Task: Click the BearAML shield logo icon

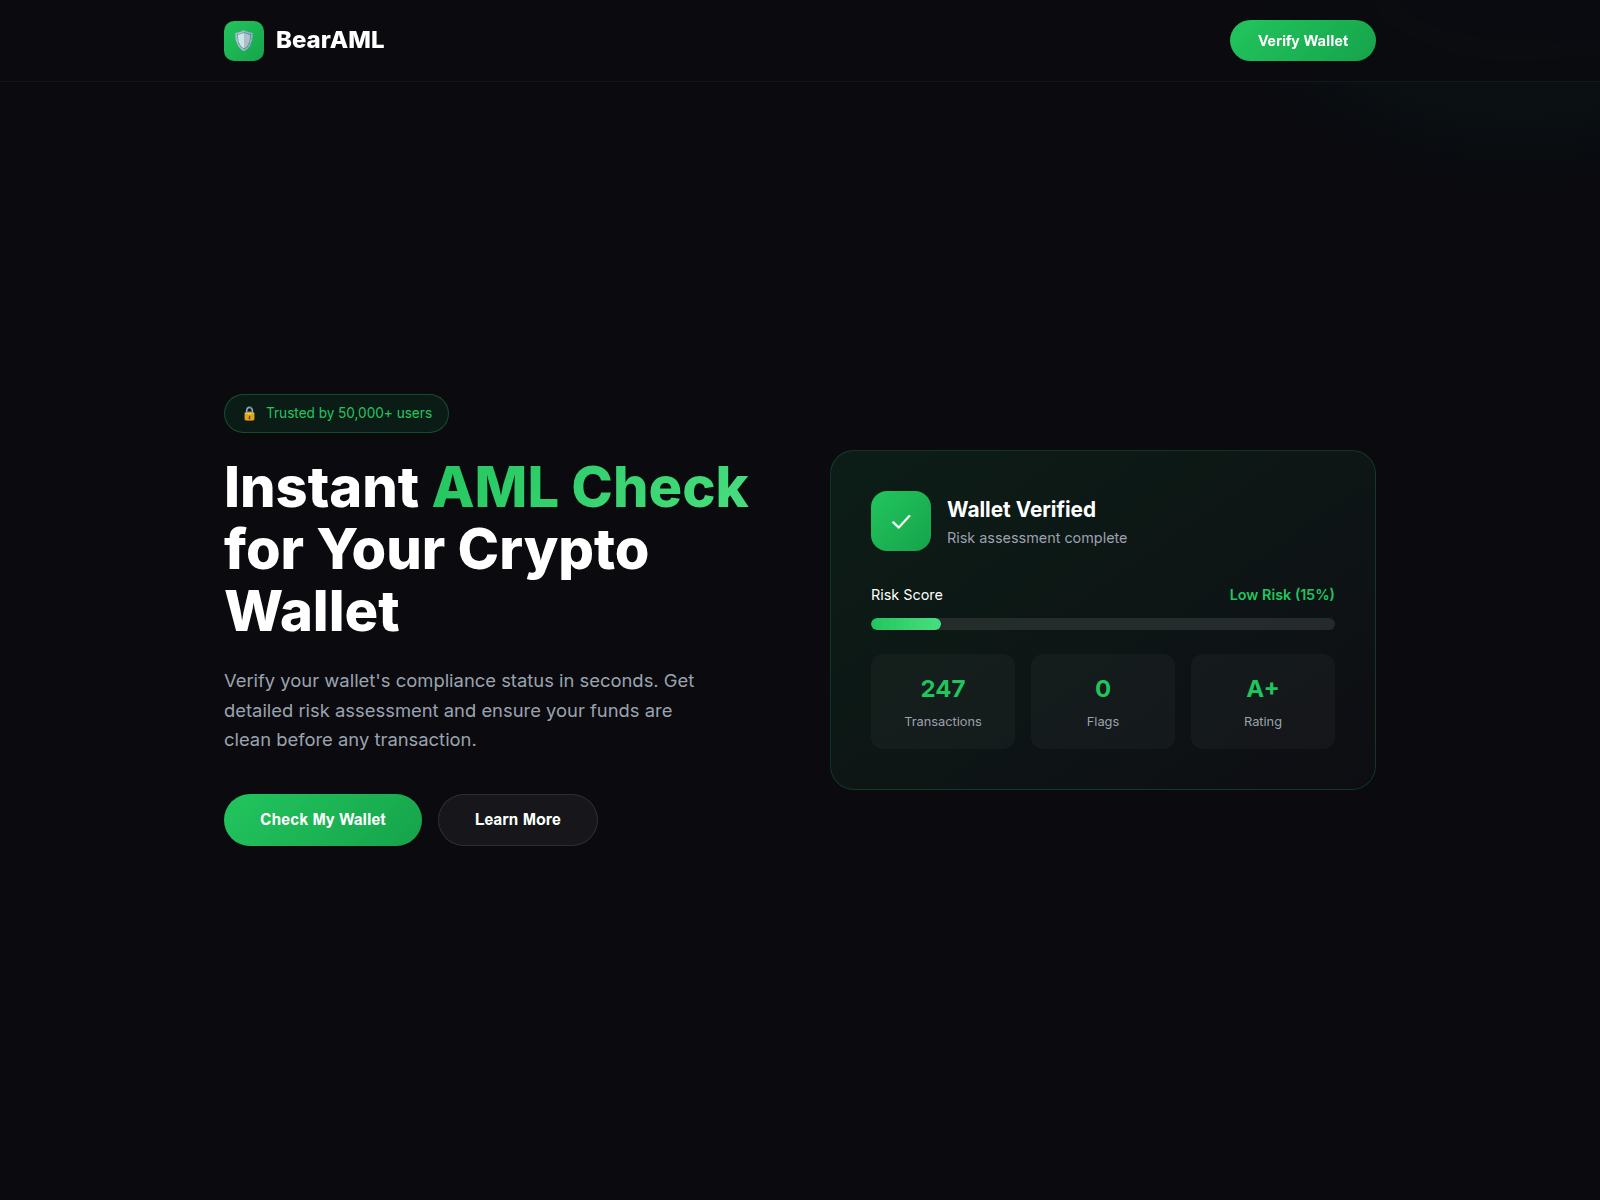Action: [x=244, y=41]
